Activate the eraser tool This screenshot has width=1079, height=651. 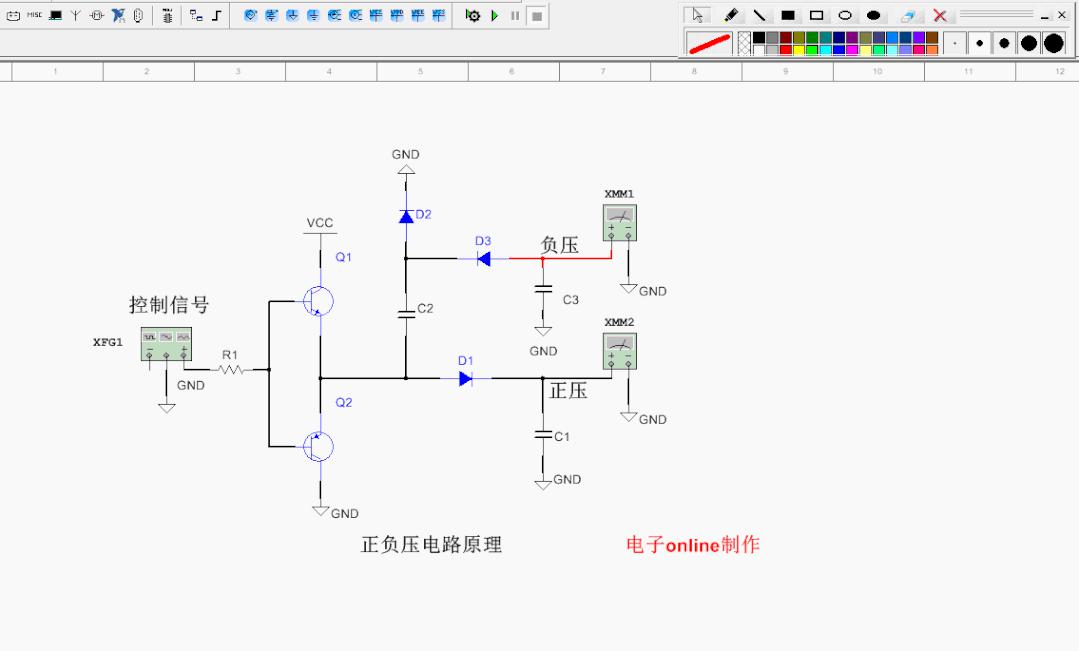pos(907,16)
